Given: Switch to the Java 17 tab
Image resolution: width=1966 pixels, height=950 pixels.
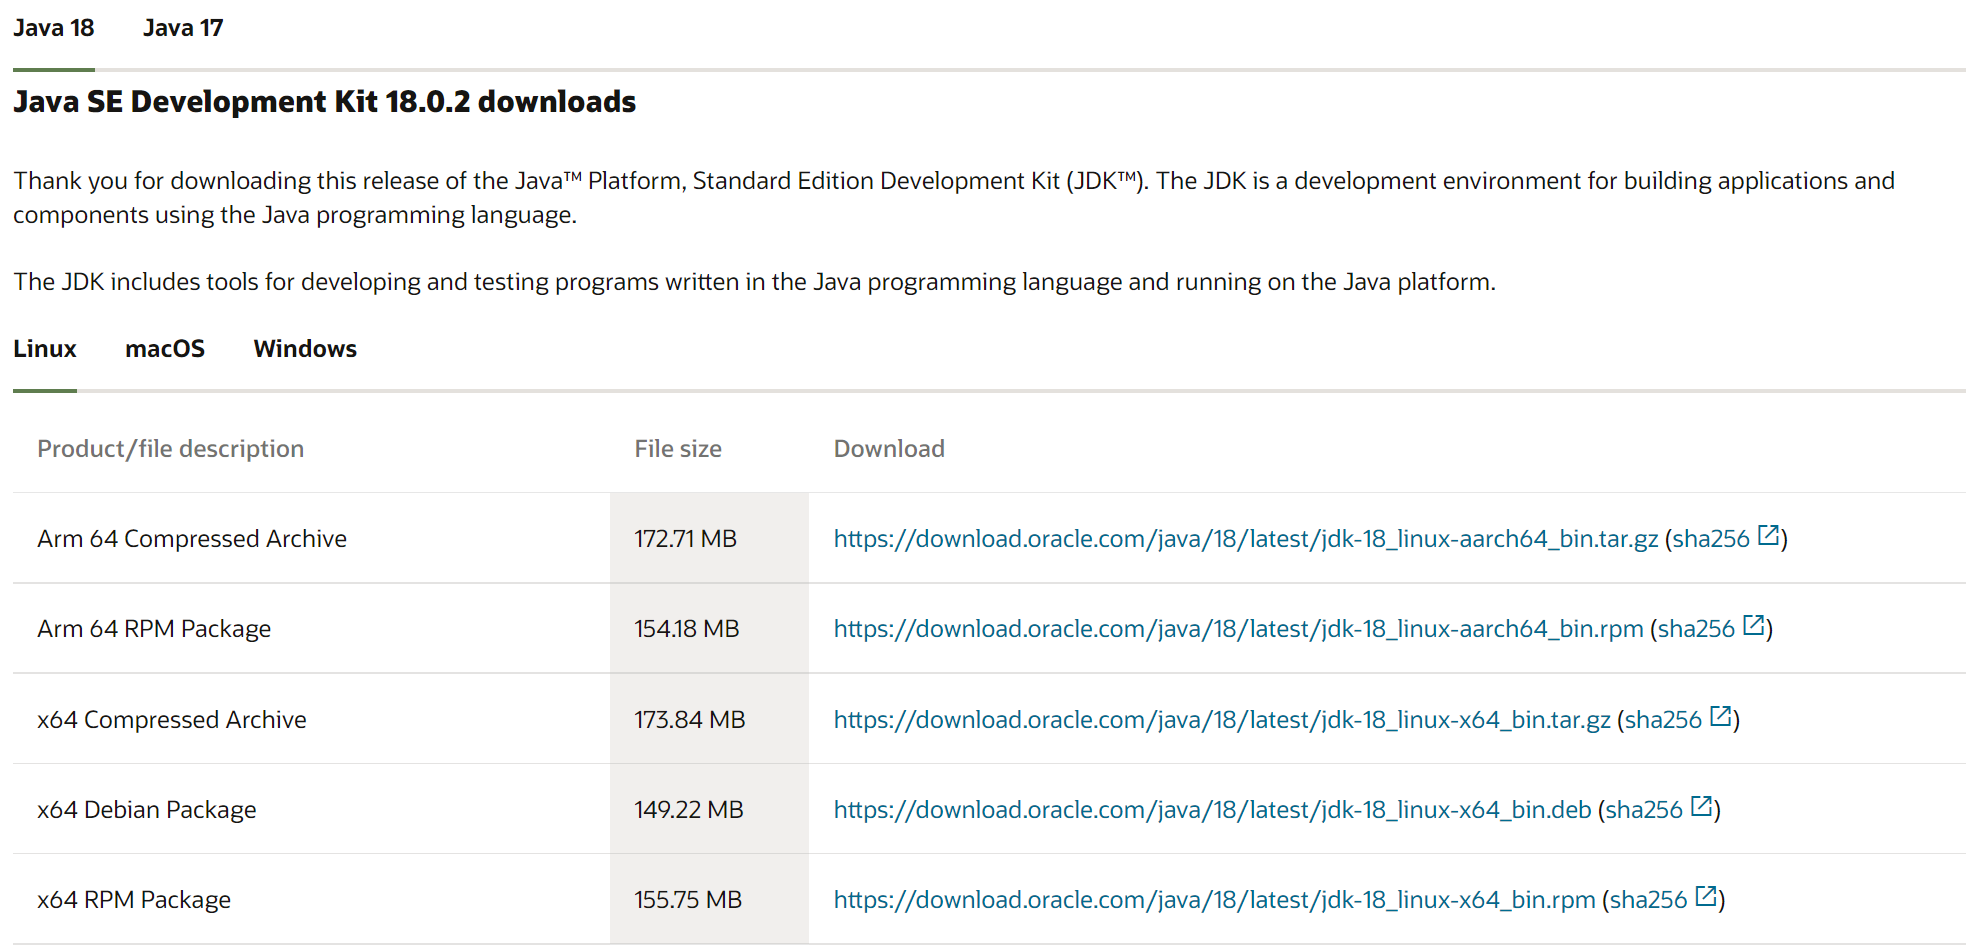Looking at the screenshot, I should click(x=183, y=28).
